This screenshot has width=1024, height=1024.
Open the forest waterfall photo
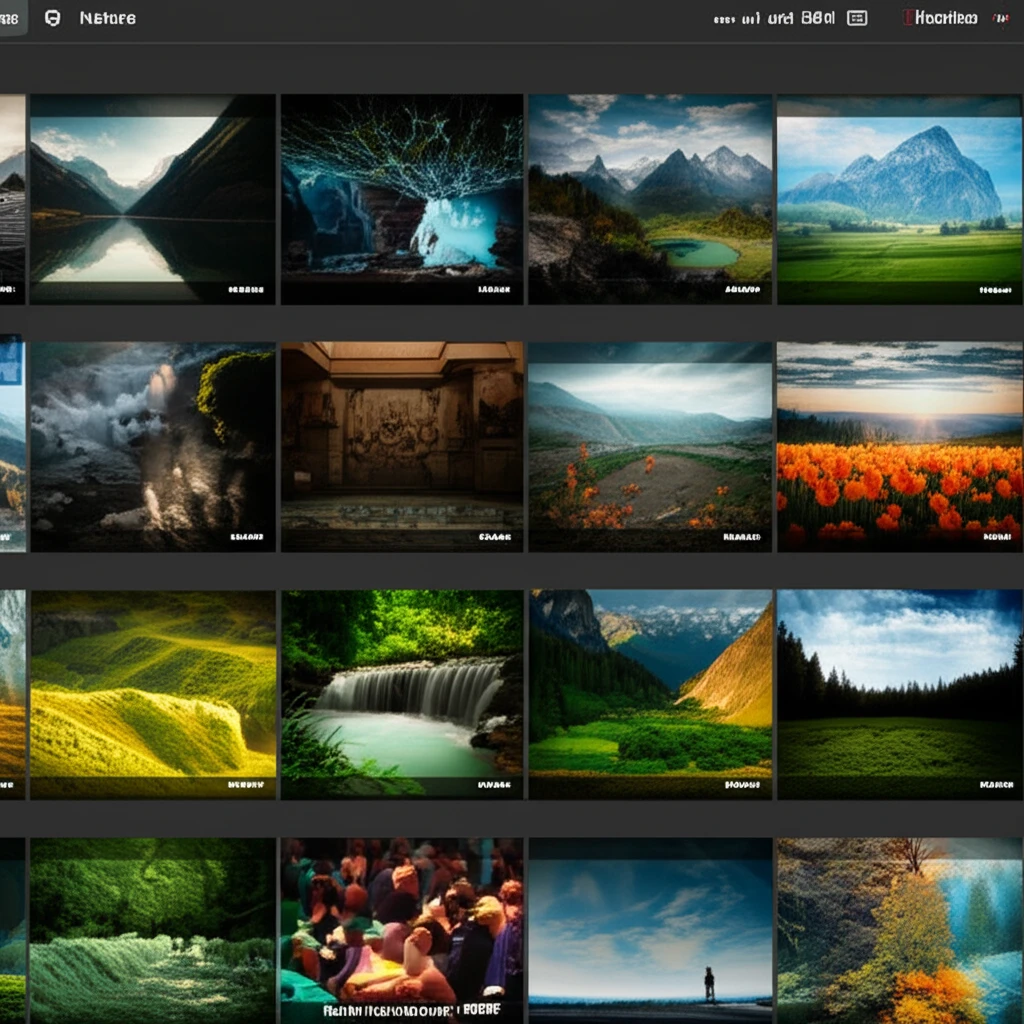pos(402,695)
